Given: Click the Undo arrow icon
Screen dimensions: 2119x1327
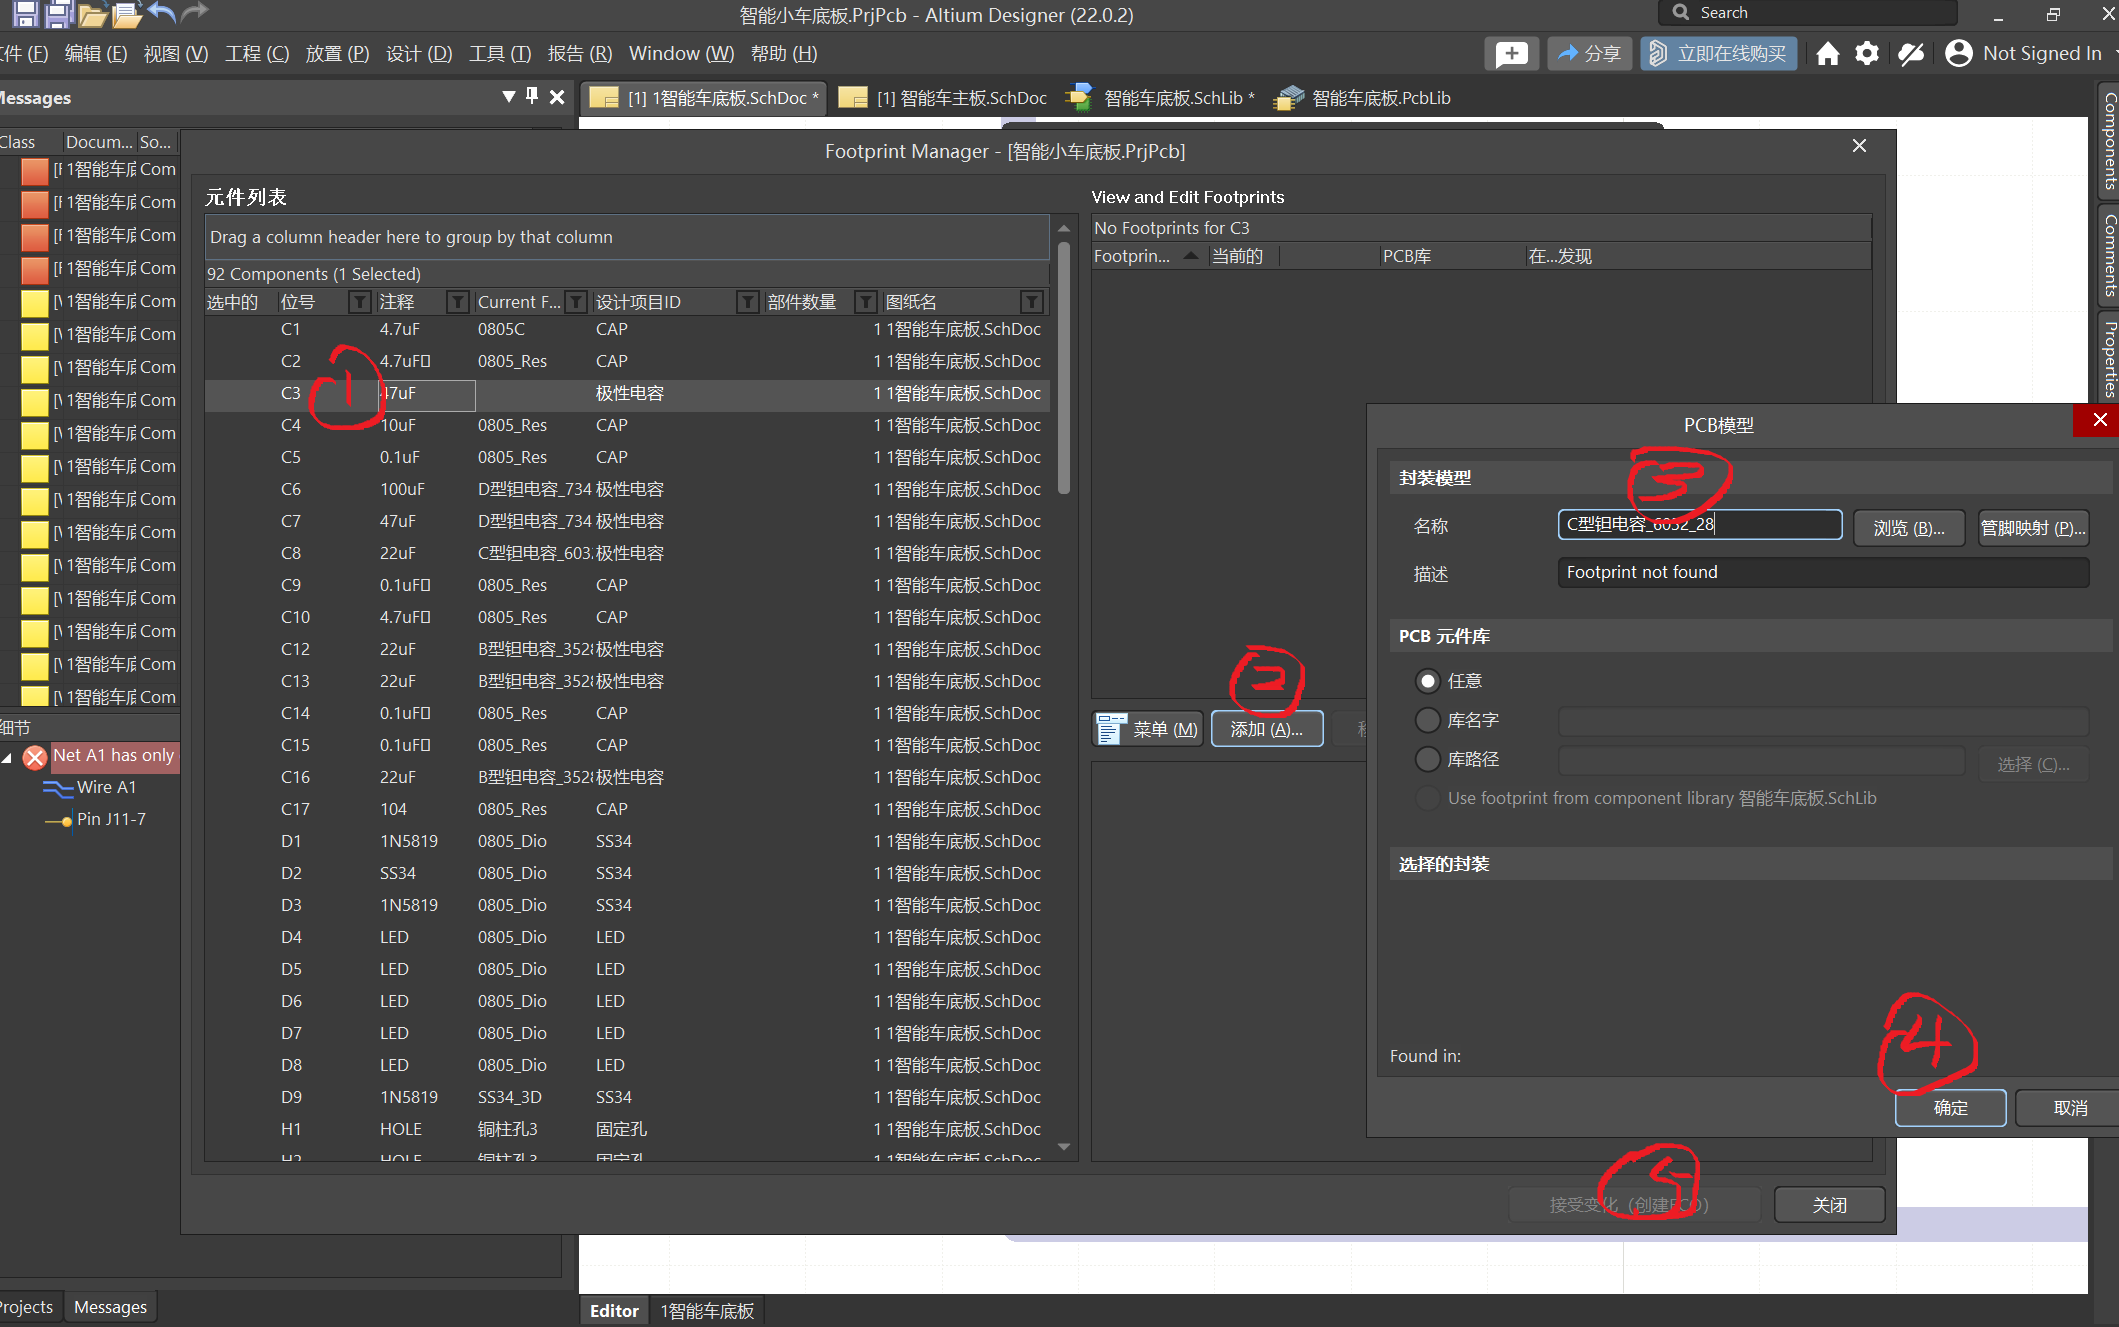Looking at the screenshot, I should click(161, 13).
